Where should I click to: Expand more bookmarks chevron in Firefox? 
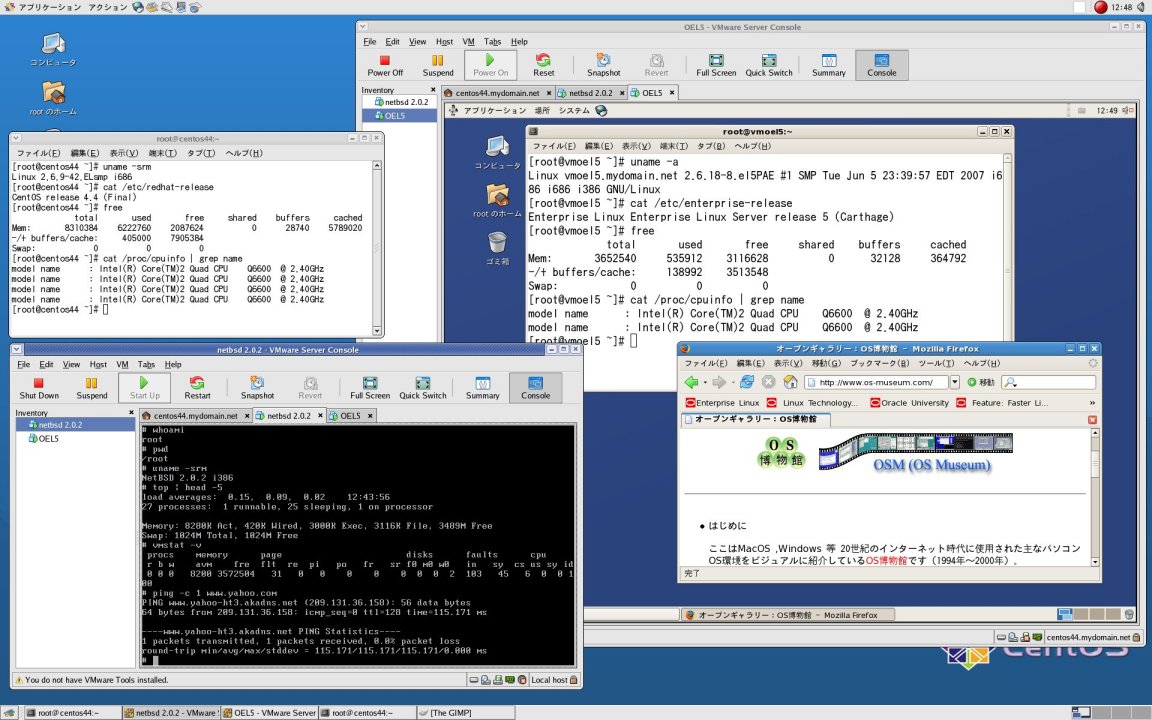(1092, 403)
